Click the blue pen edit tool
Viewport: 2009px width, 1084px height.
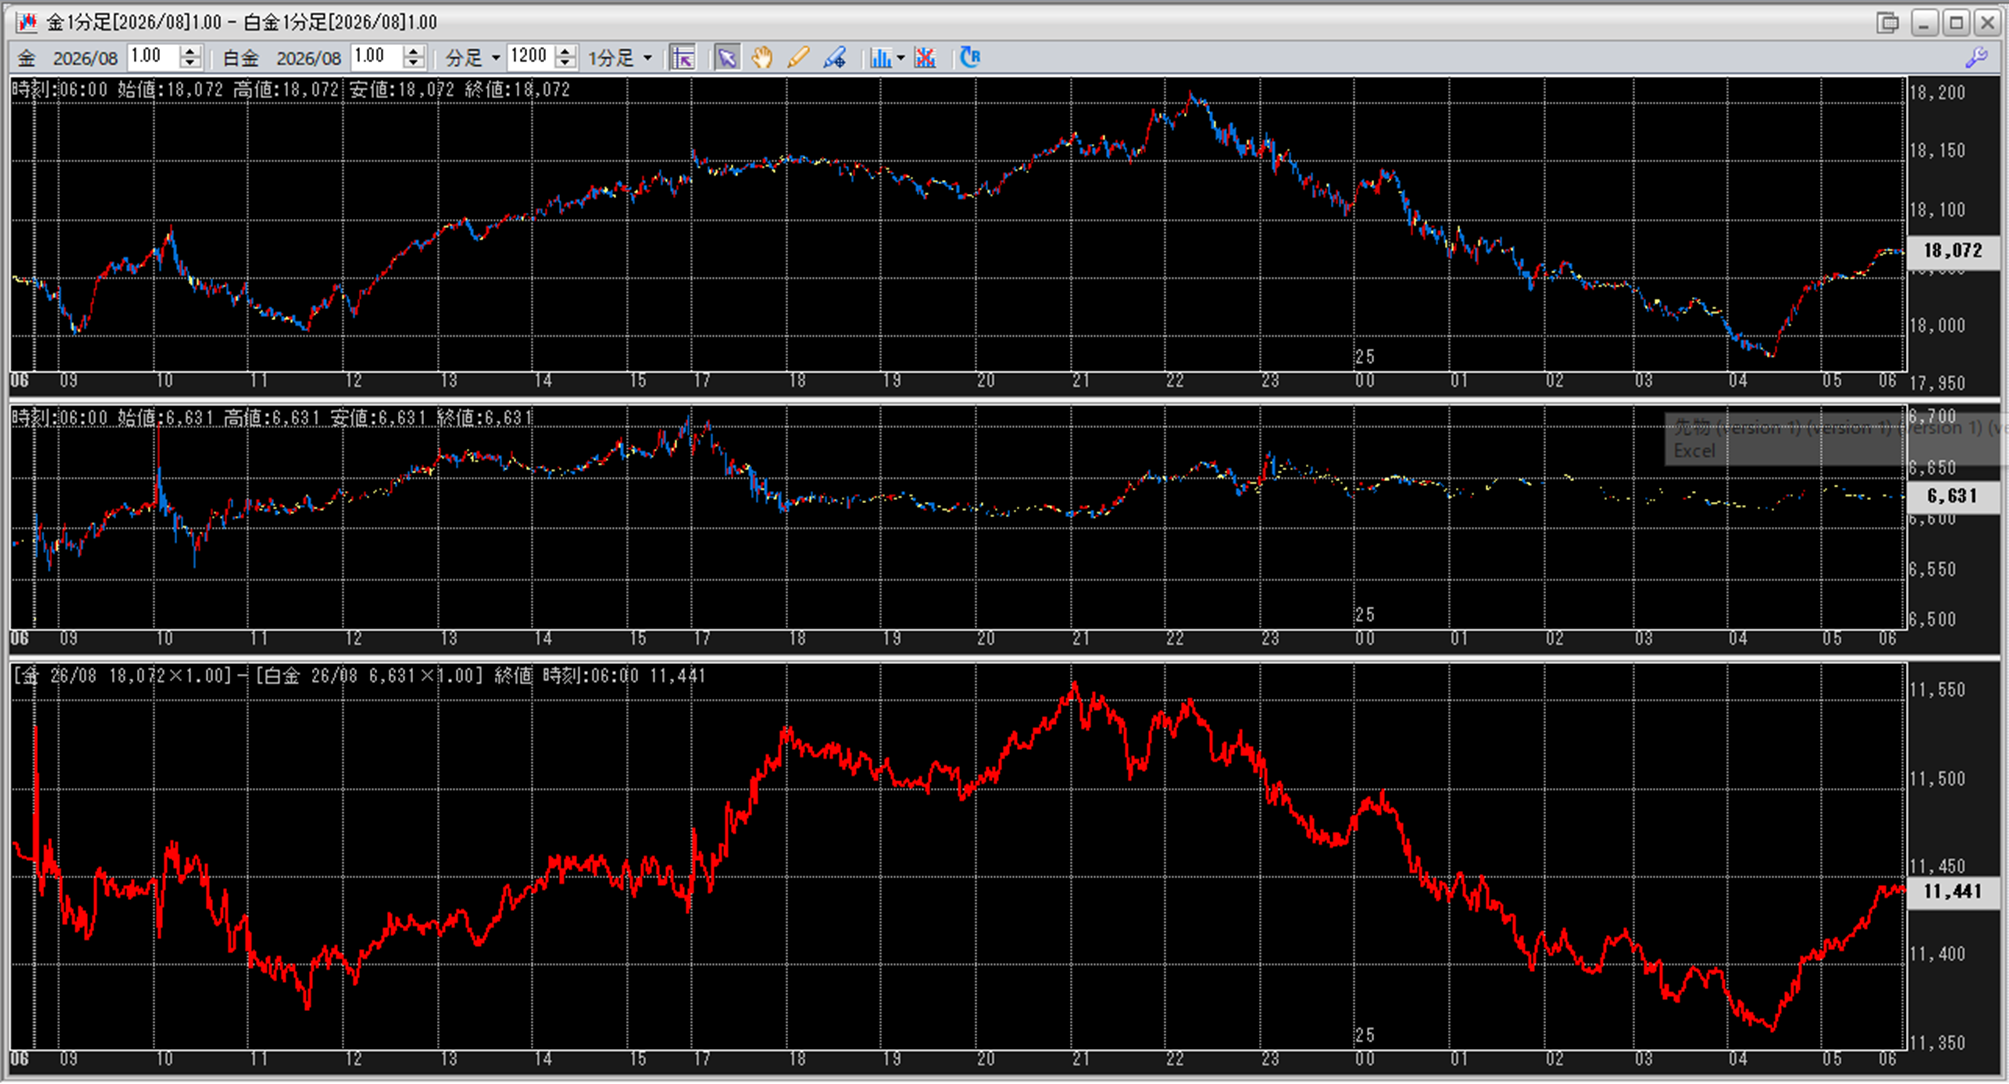point(834,58)
